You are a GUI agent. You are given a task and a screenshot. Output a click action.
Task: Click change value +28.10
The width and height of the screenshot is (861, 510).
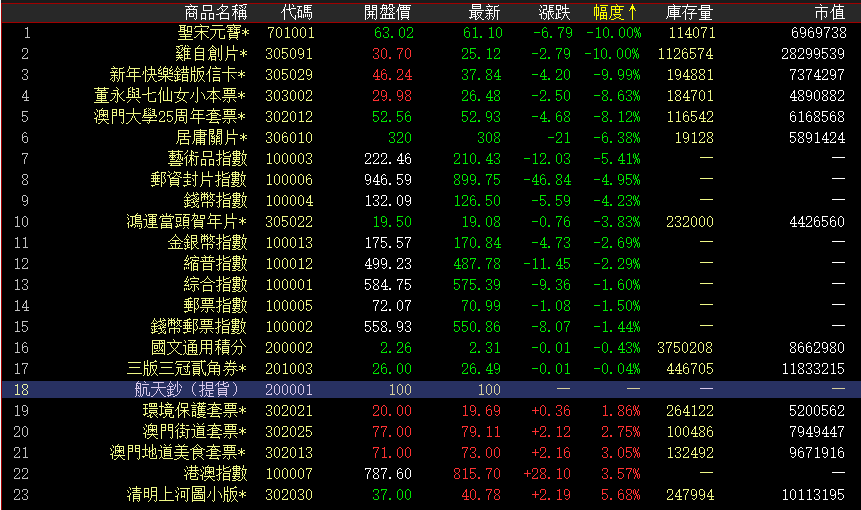pos(547,474)
